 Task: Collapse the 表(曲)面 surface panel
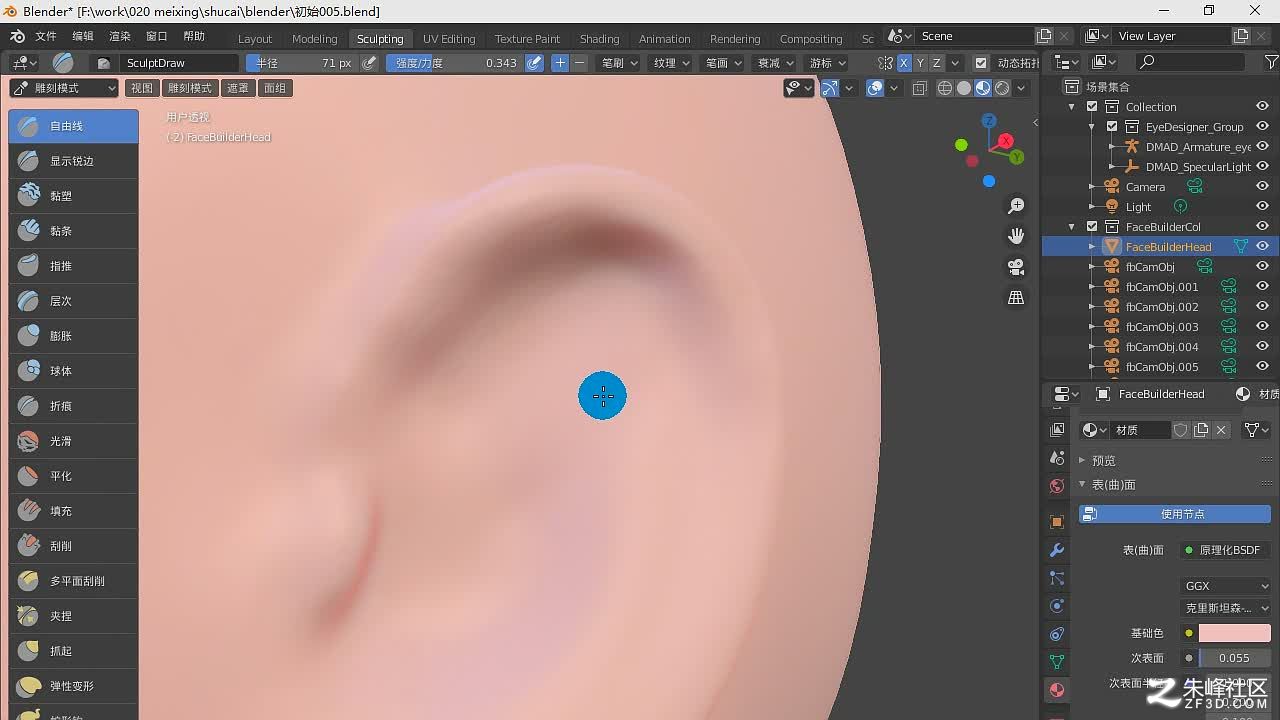(x=1082, y=485)
